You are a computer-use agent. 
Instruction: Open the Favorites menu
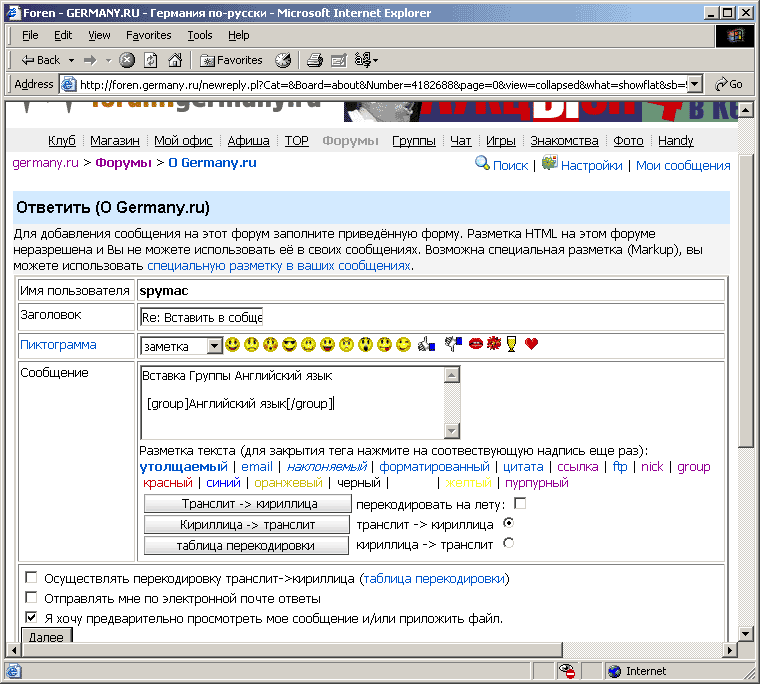[148, 35]
